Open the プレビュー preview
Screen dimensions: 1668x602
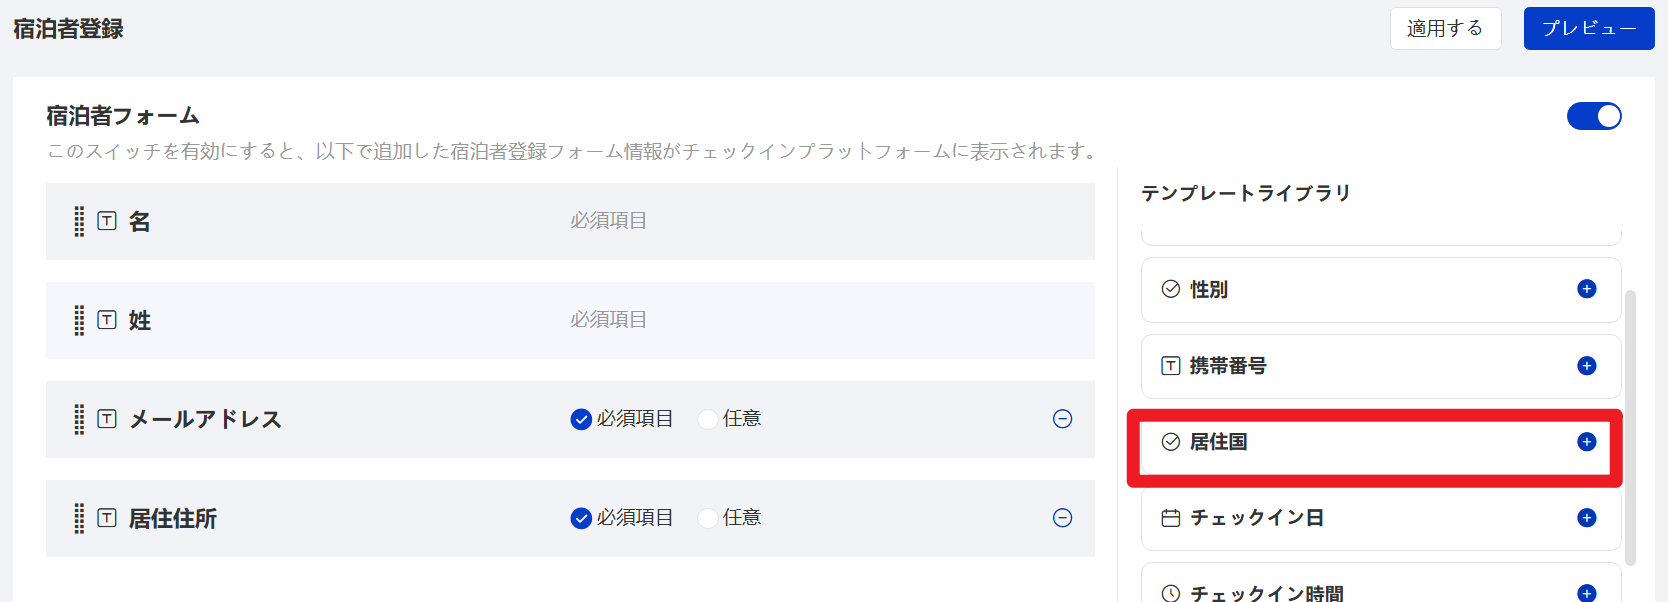pos(1588,28)
